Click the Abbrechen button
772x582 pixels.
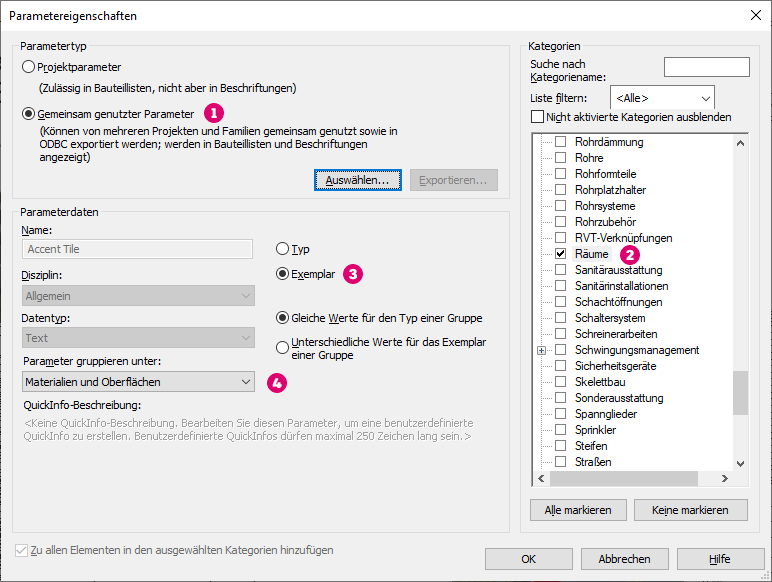[x=625, y=558]
